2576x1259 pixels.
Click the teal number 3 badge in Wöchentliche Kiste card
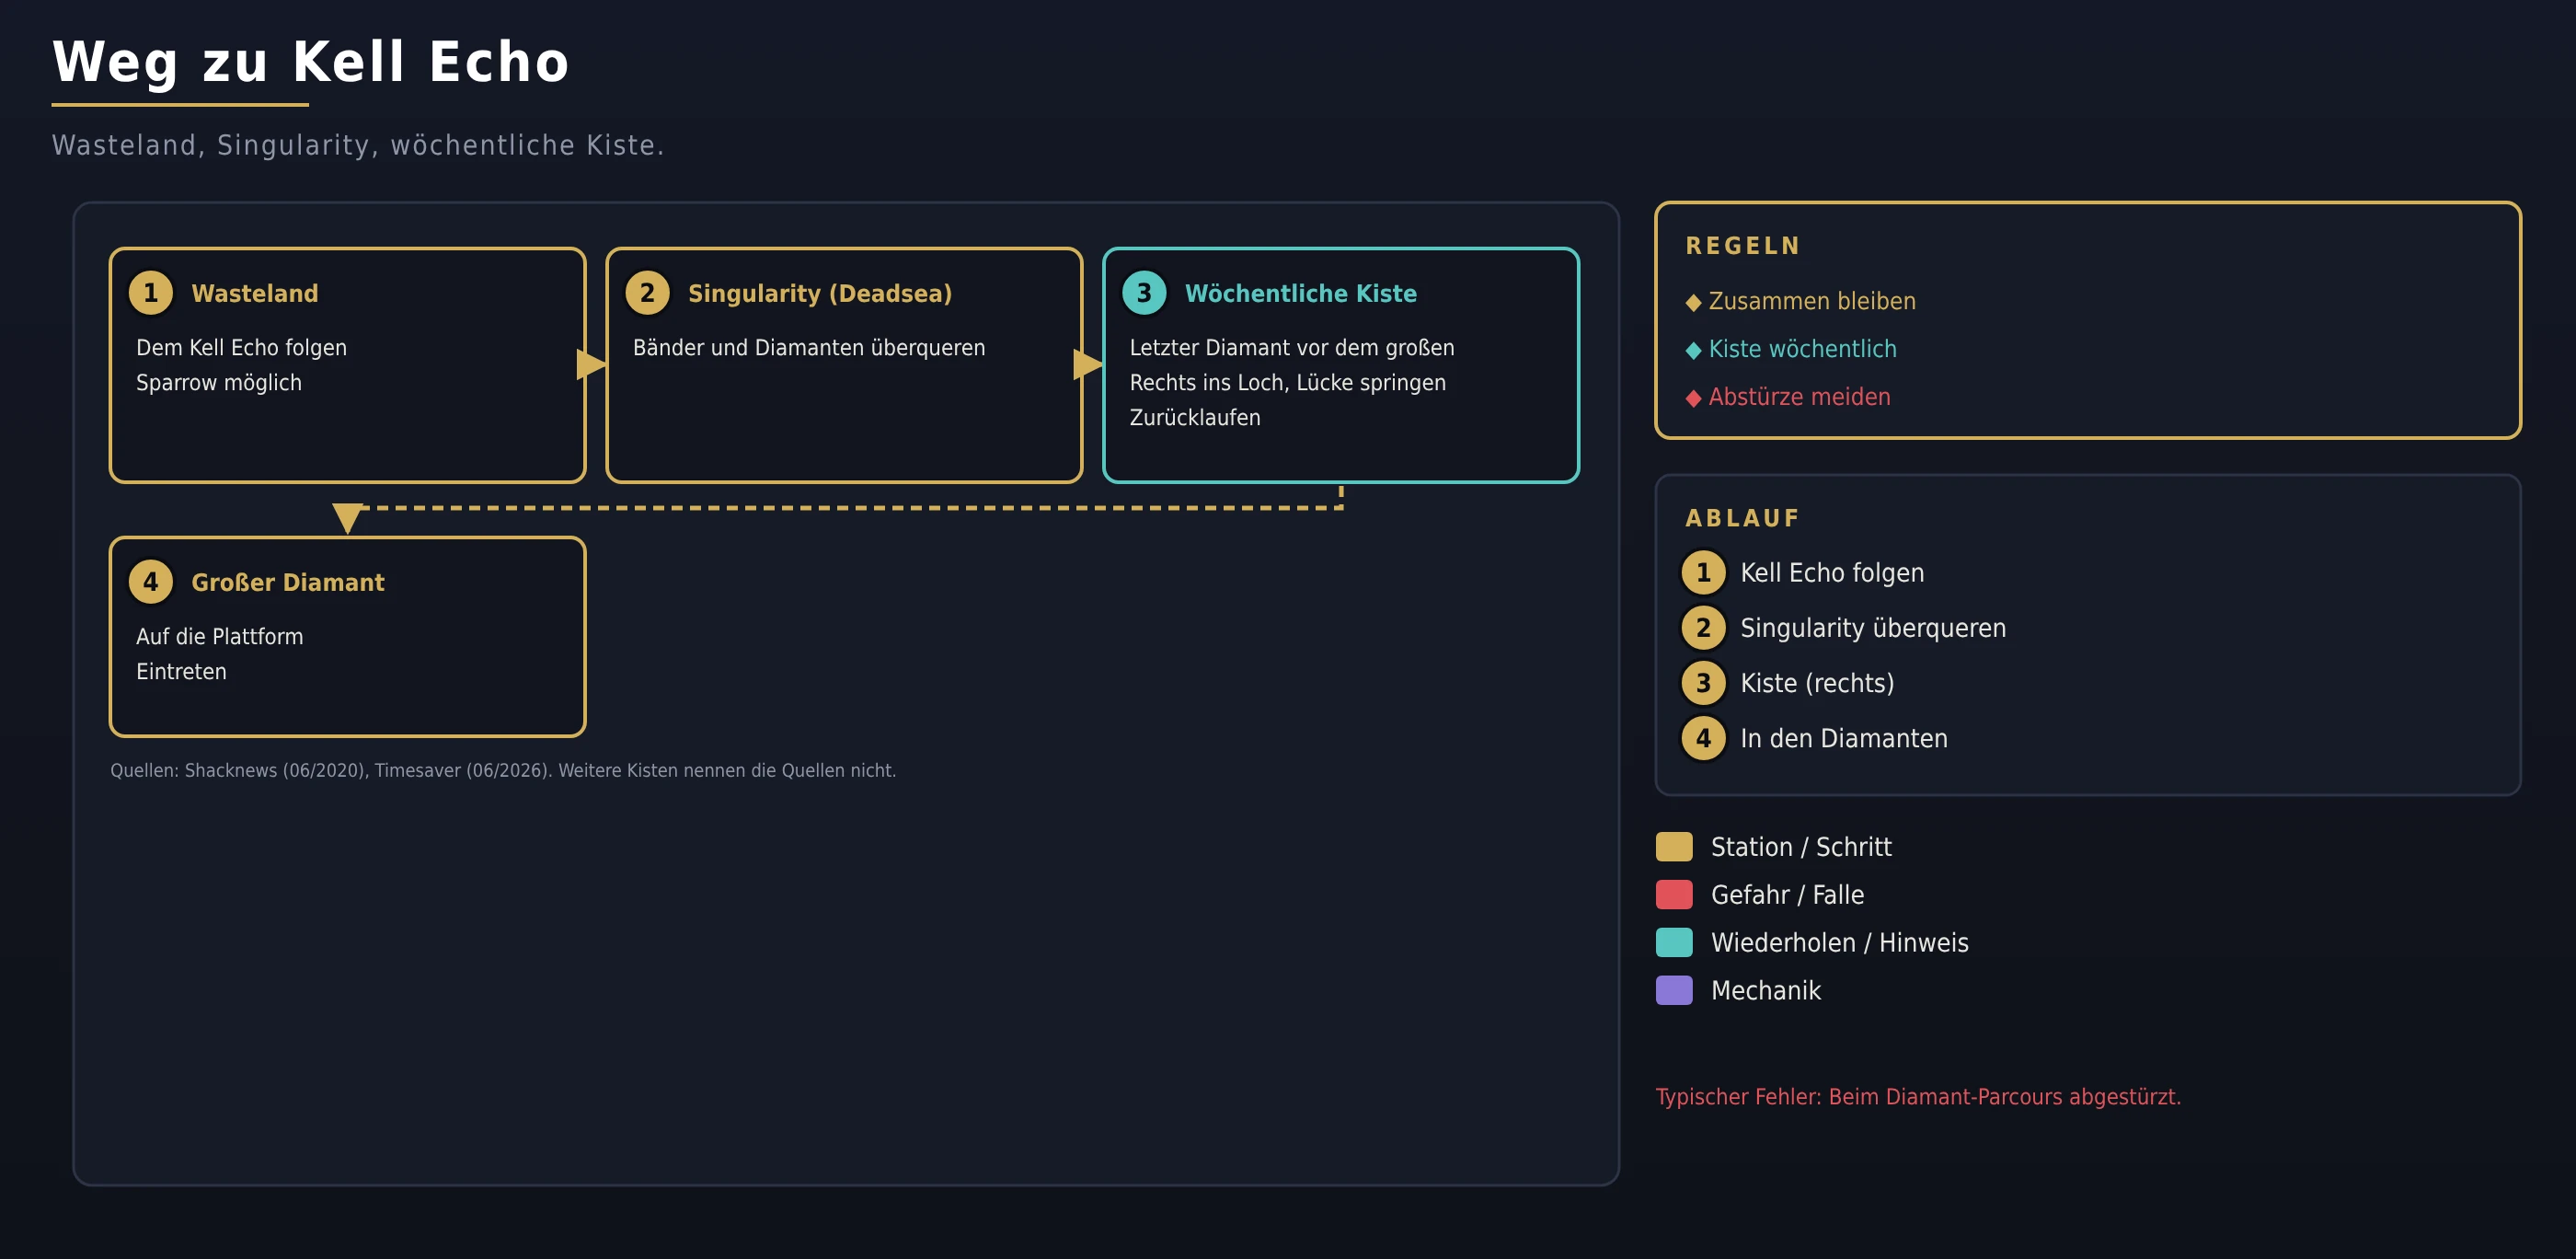coord(1144,293)
